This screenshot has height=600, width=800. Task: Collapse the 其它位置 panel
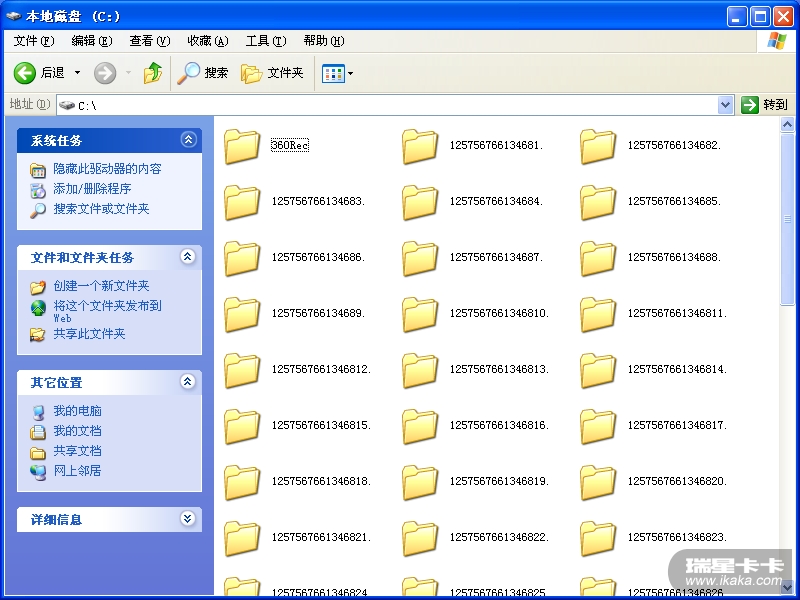click(188, 381)
